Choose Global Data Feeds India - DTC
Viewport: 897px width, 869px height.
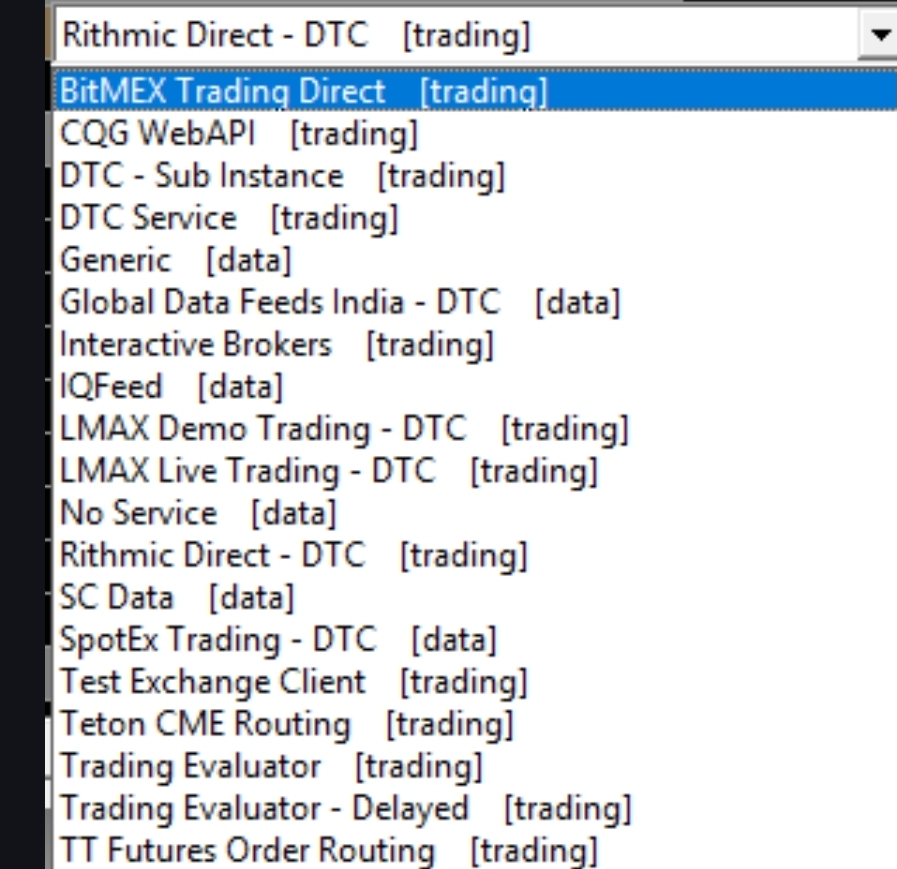point(475,302)
